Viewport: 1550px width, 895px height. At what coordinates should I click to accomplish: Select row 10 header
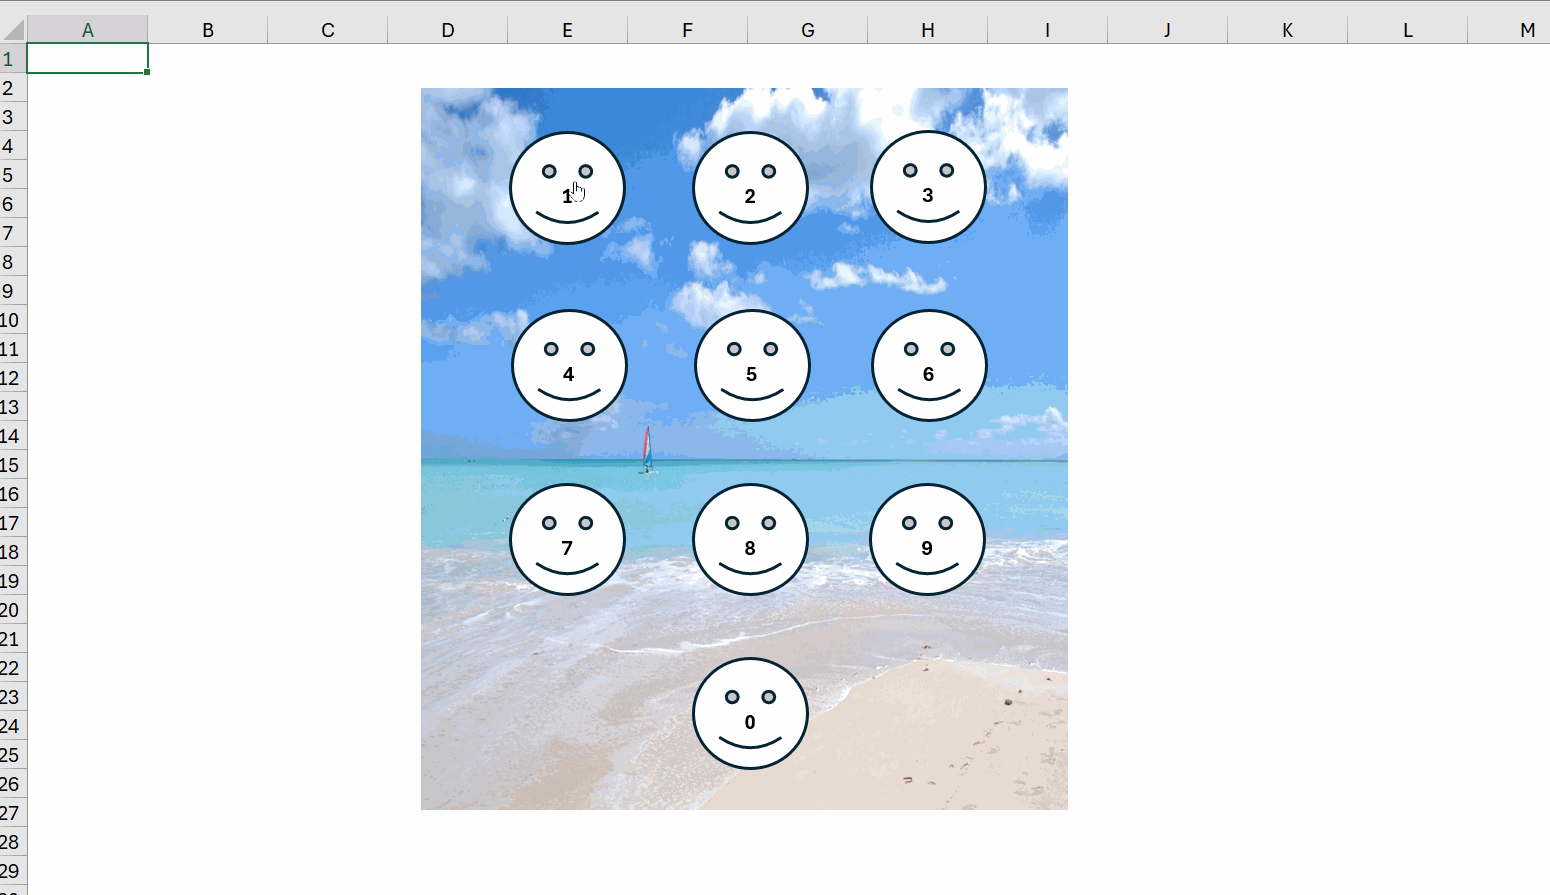coord(12,320)
